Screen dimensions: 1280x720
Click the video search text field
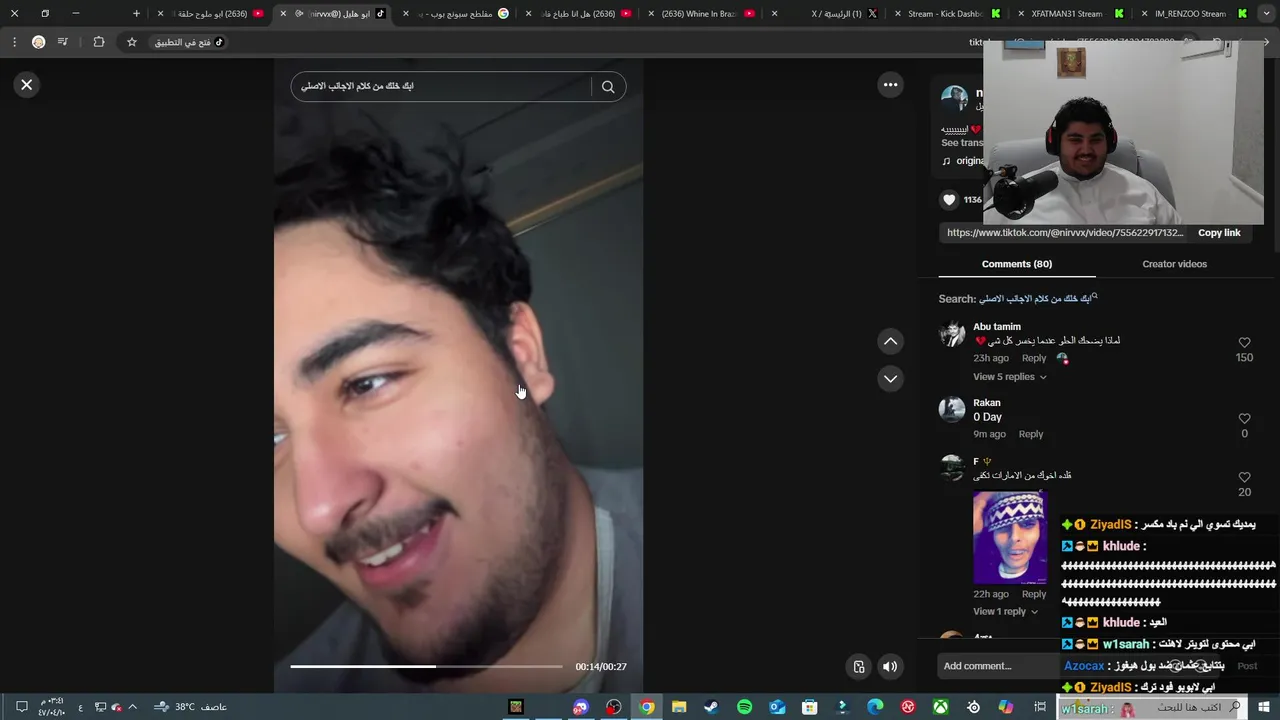tap(440, 87)
